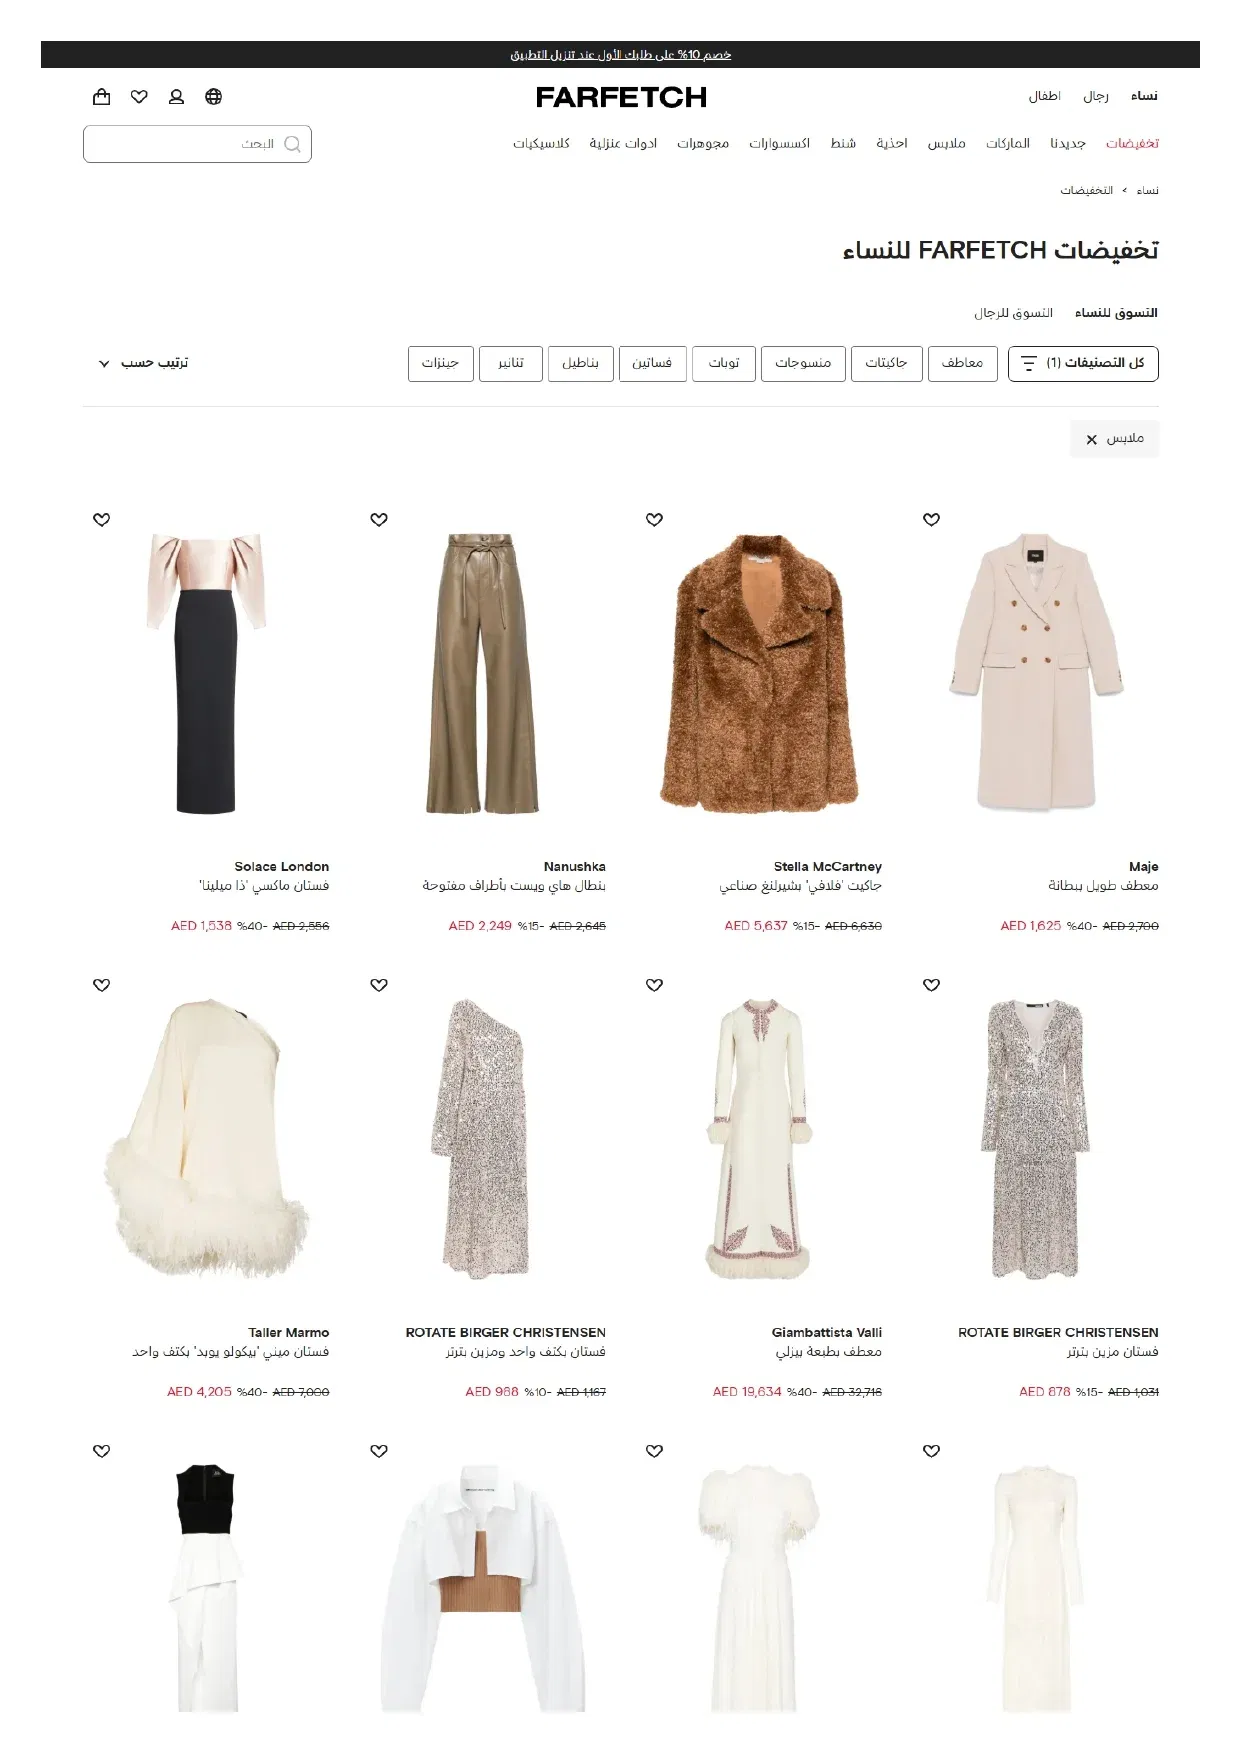
Task: Select the رجال menu item
Action: point(1096,96)
